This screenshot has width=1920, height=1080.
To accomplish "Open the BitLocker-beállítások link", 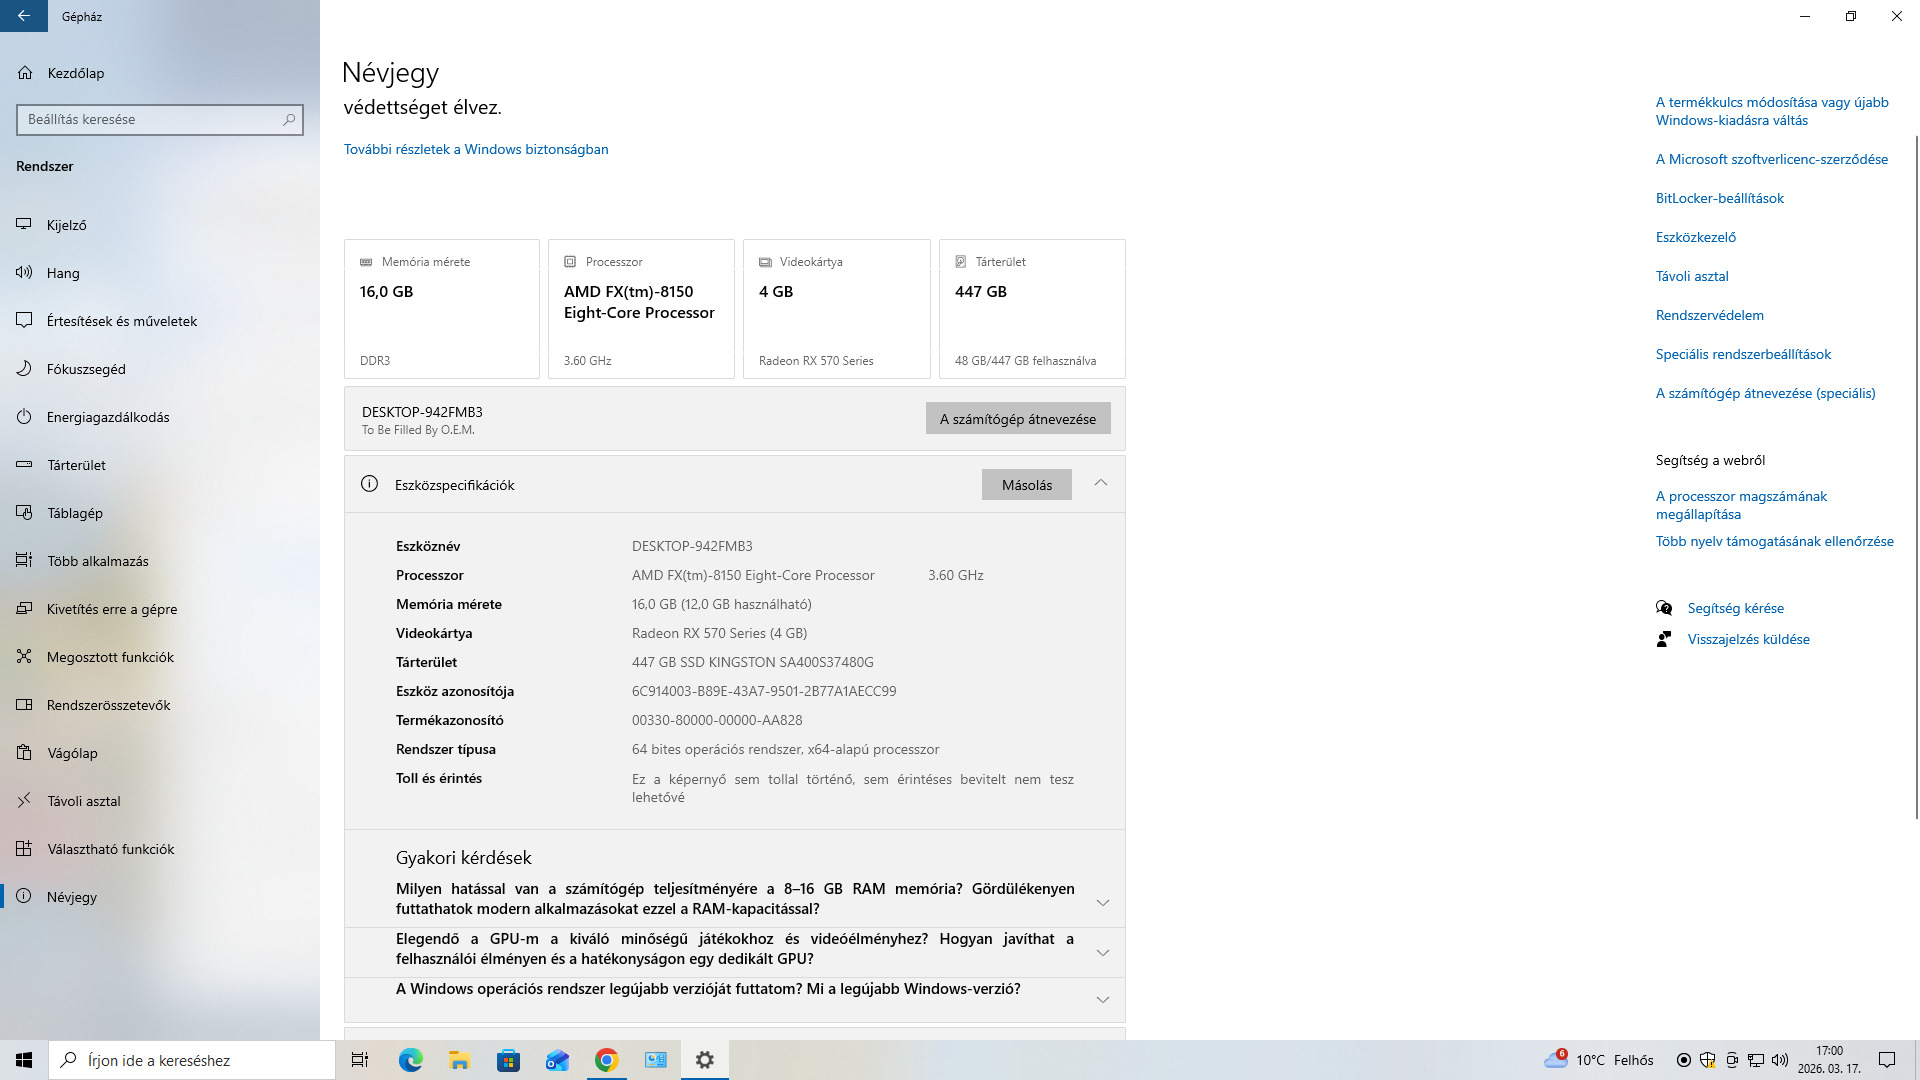I will [1719, 198].
